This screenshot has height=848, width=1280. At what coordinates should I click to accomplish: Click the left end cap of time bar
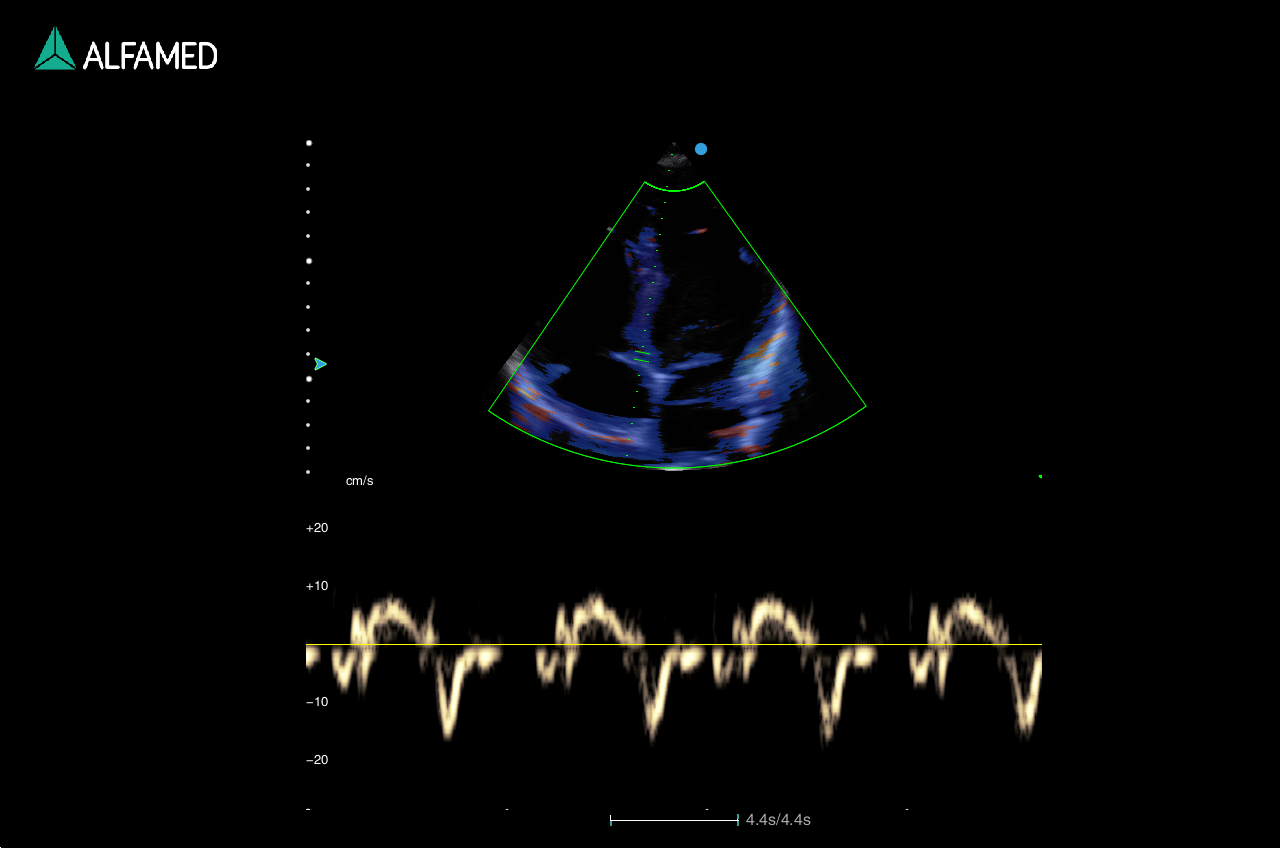611,820
